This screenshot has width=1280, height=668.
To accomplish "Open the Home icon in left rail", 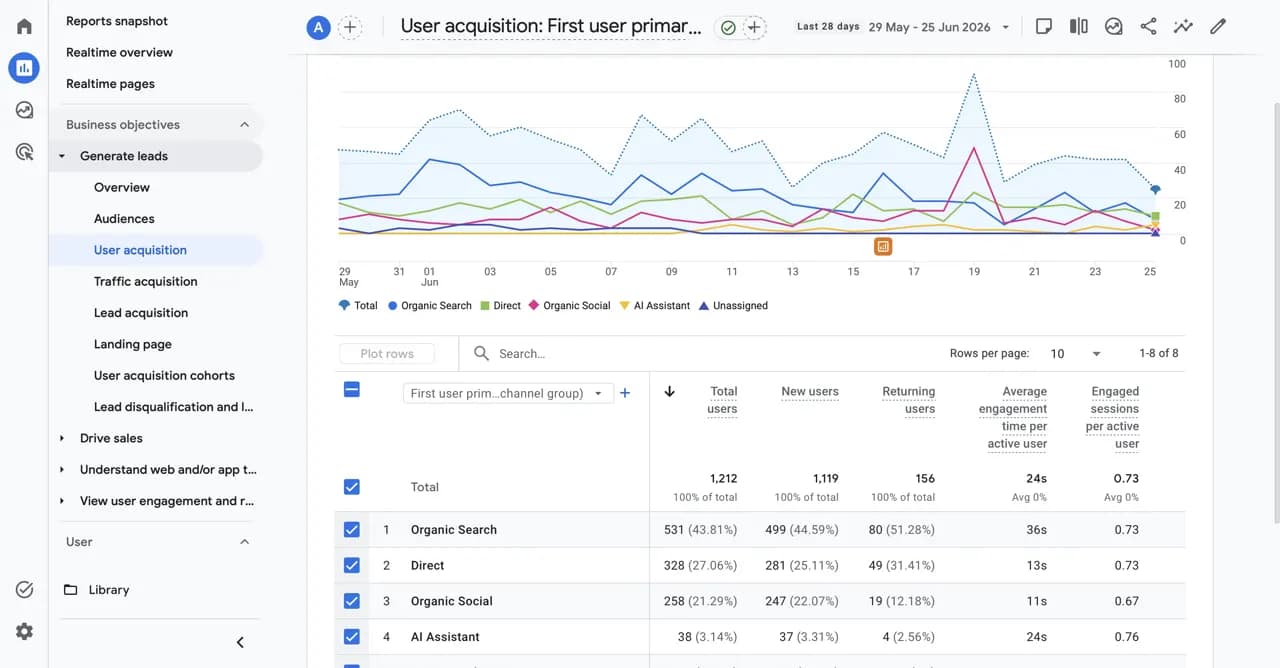I will [24, 26].
